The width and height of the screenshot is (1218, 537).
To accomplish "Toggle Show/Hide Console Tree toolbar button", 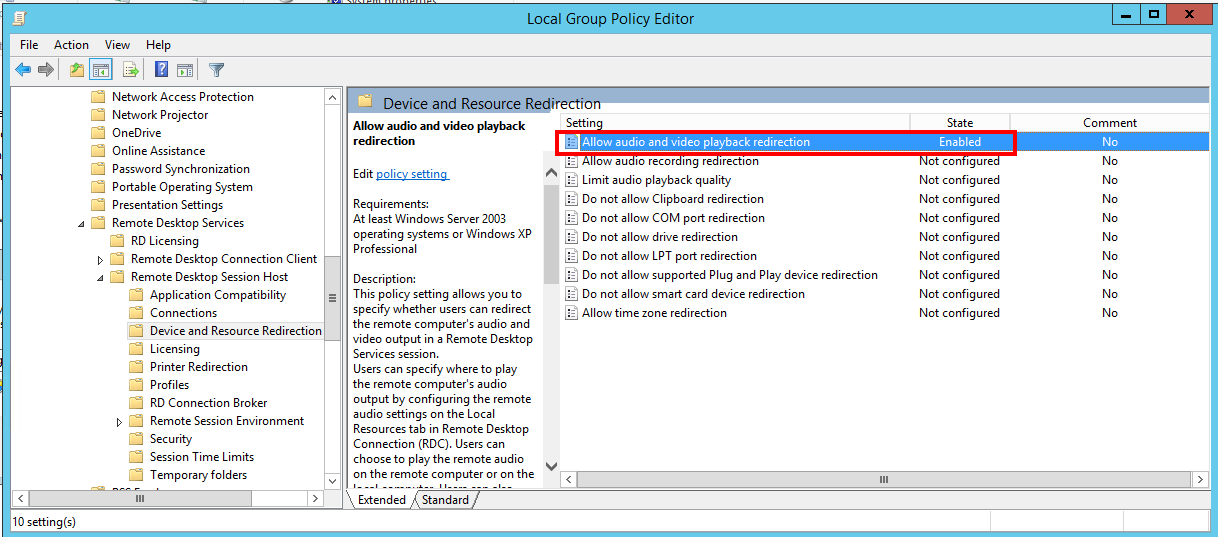I will [100, 70].
